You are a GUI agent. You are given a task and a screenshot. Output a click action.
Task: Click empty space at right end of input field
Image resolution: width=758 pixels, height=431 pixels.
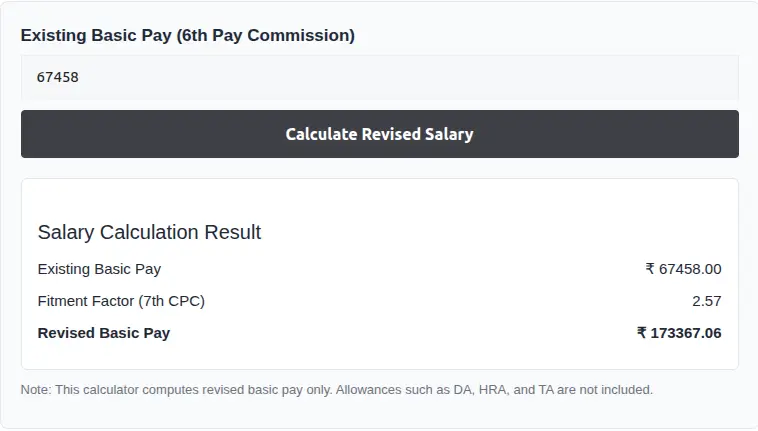(x=700, y=77)
